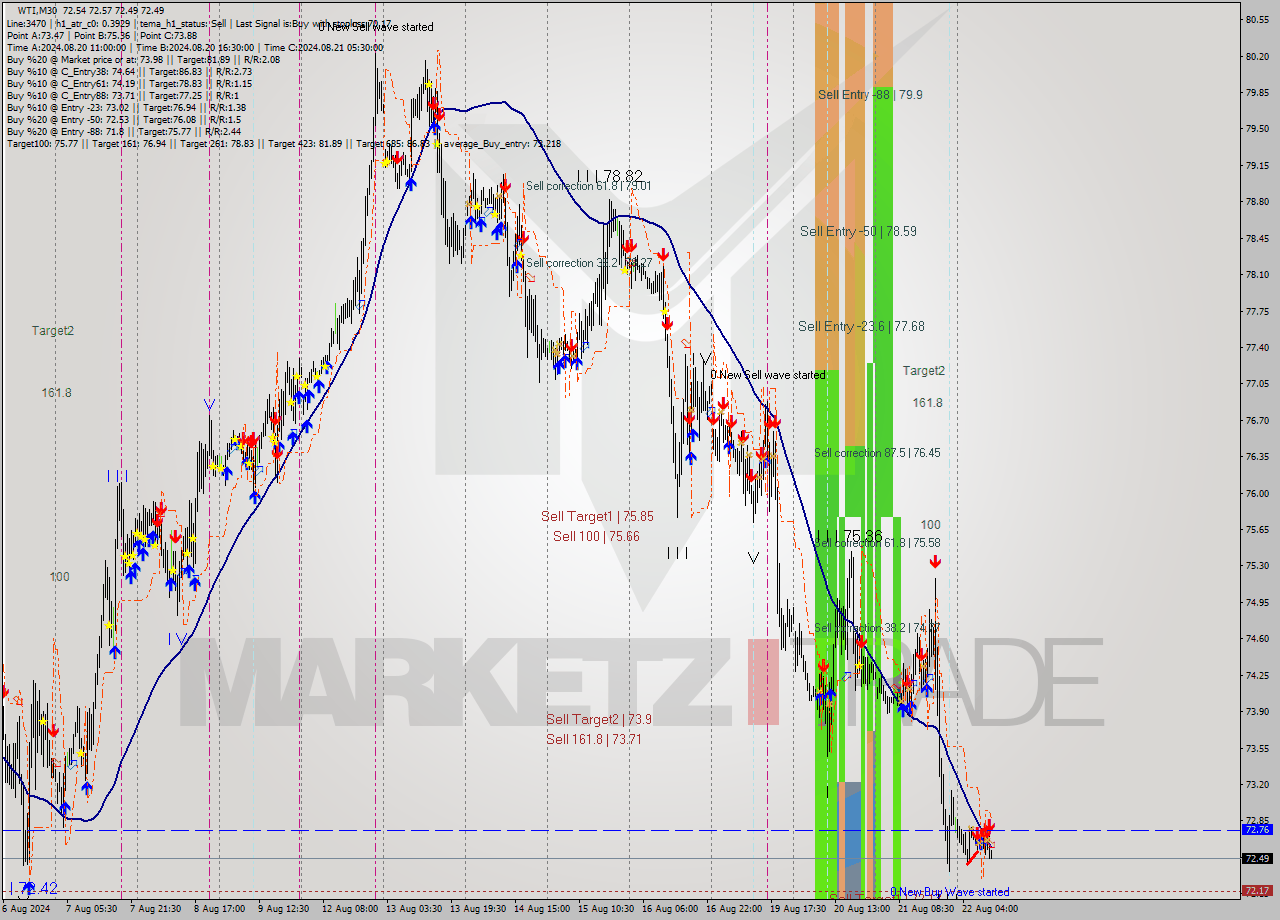Click the blue 72.76 price tag on axis
1280x920 pixels.
tap(1256, 829)
